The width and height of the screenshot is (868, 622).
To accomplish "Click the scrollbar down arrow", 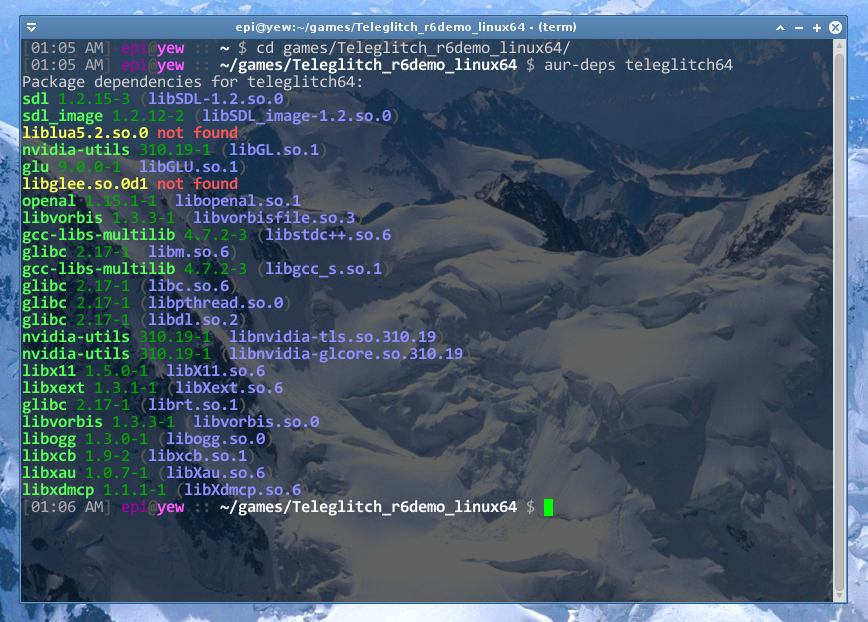I will click(x=839, y=595).
